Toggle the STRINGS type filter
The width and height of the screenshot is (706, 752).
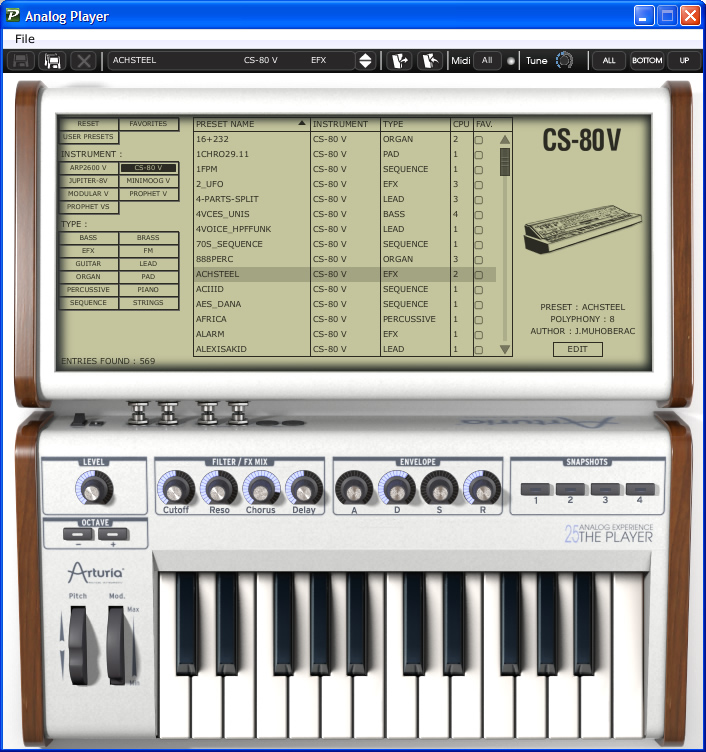(x=148, y=303)
